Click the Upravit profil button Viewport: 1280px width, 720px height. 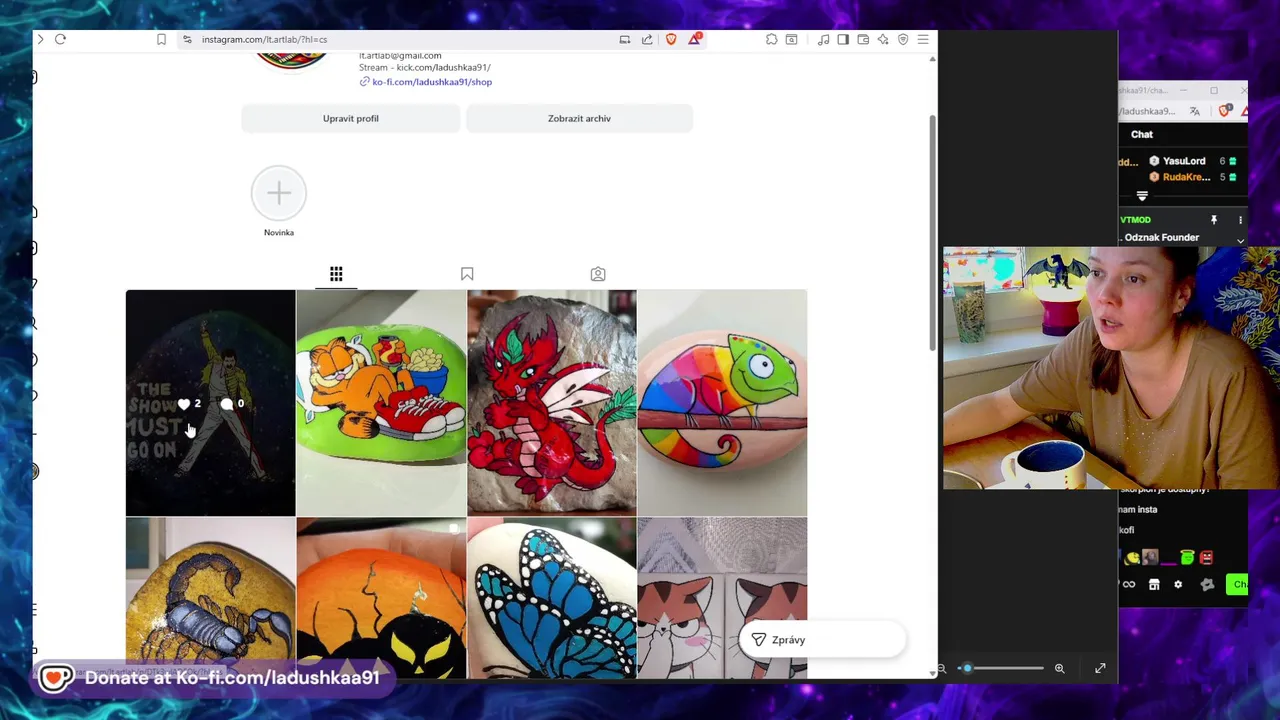(351, 118)
